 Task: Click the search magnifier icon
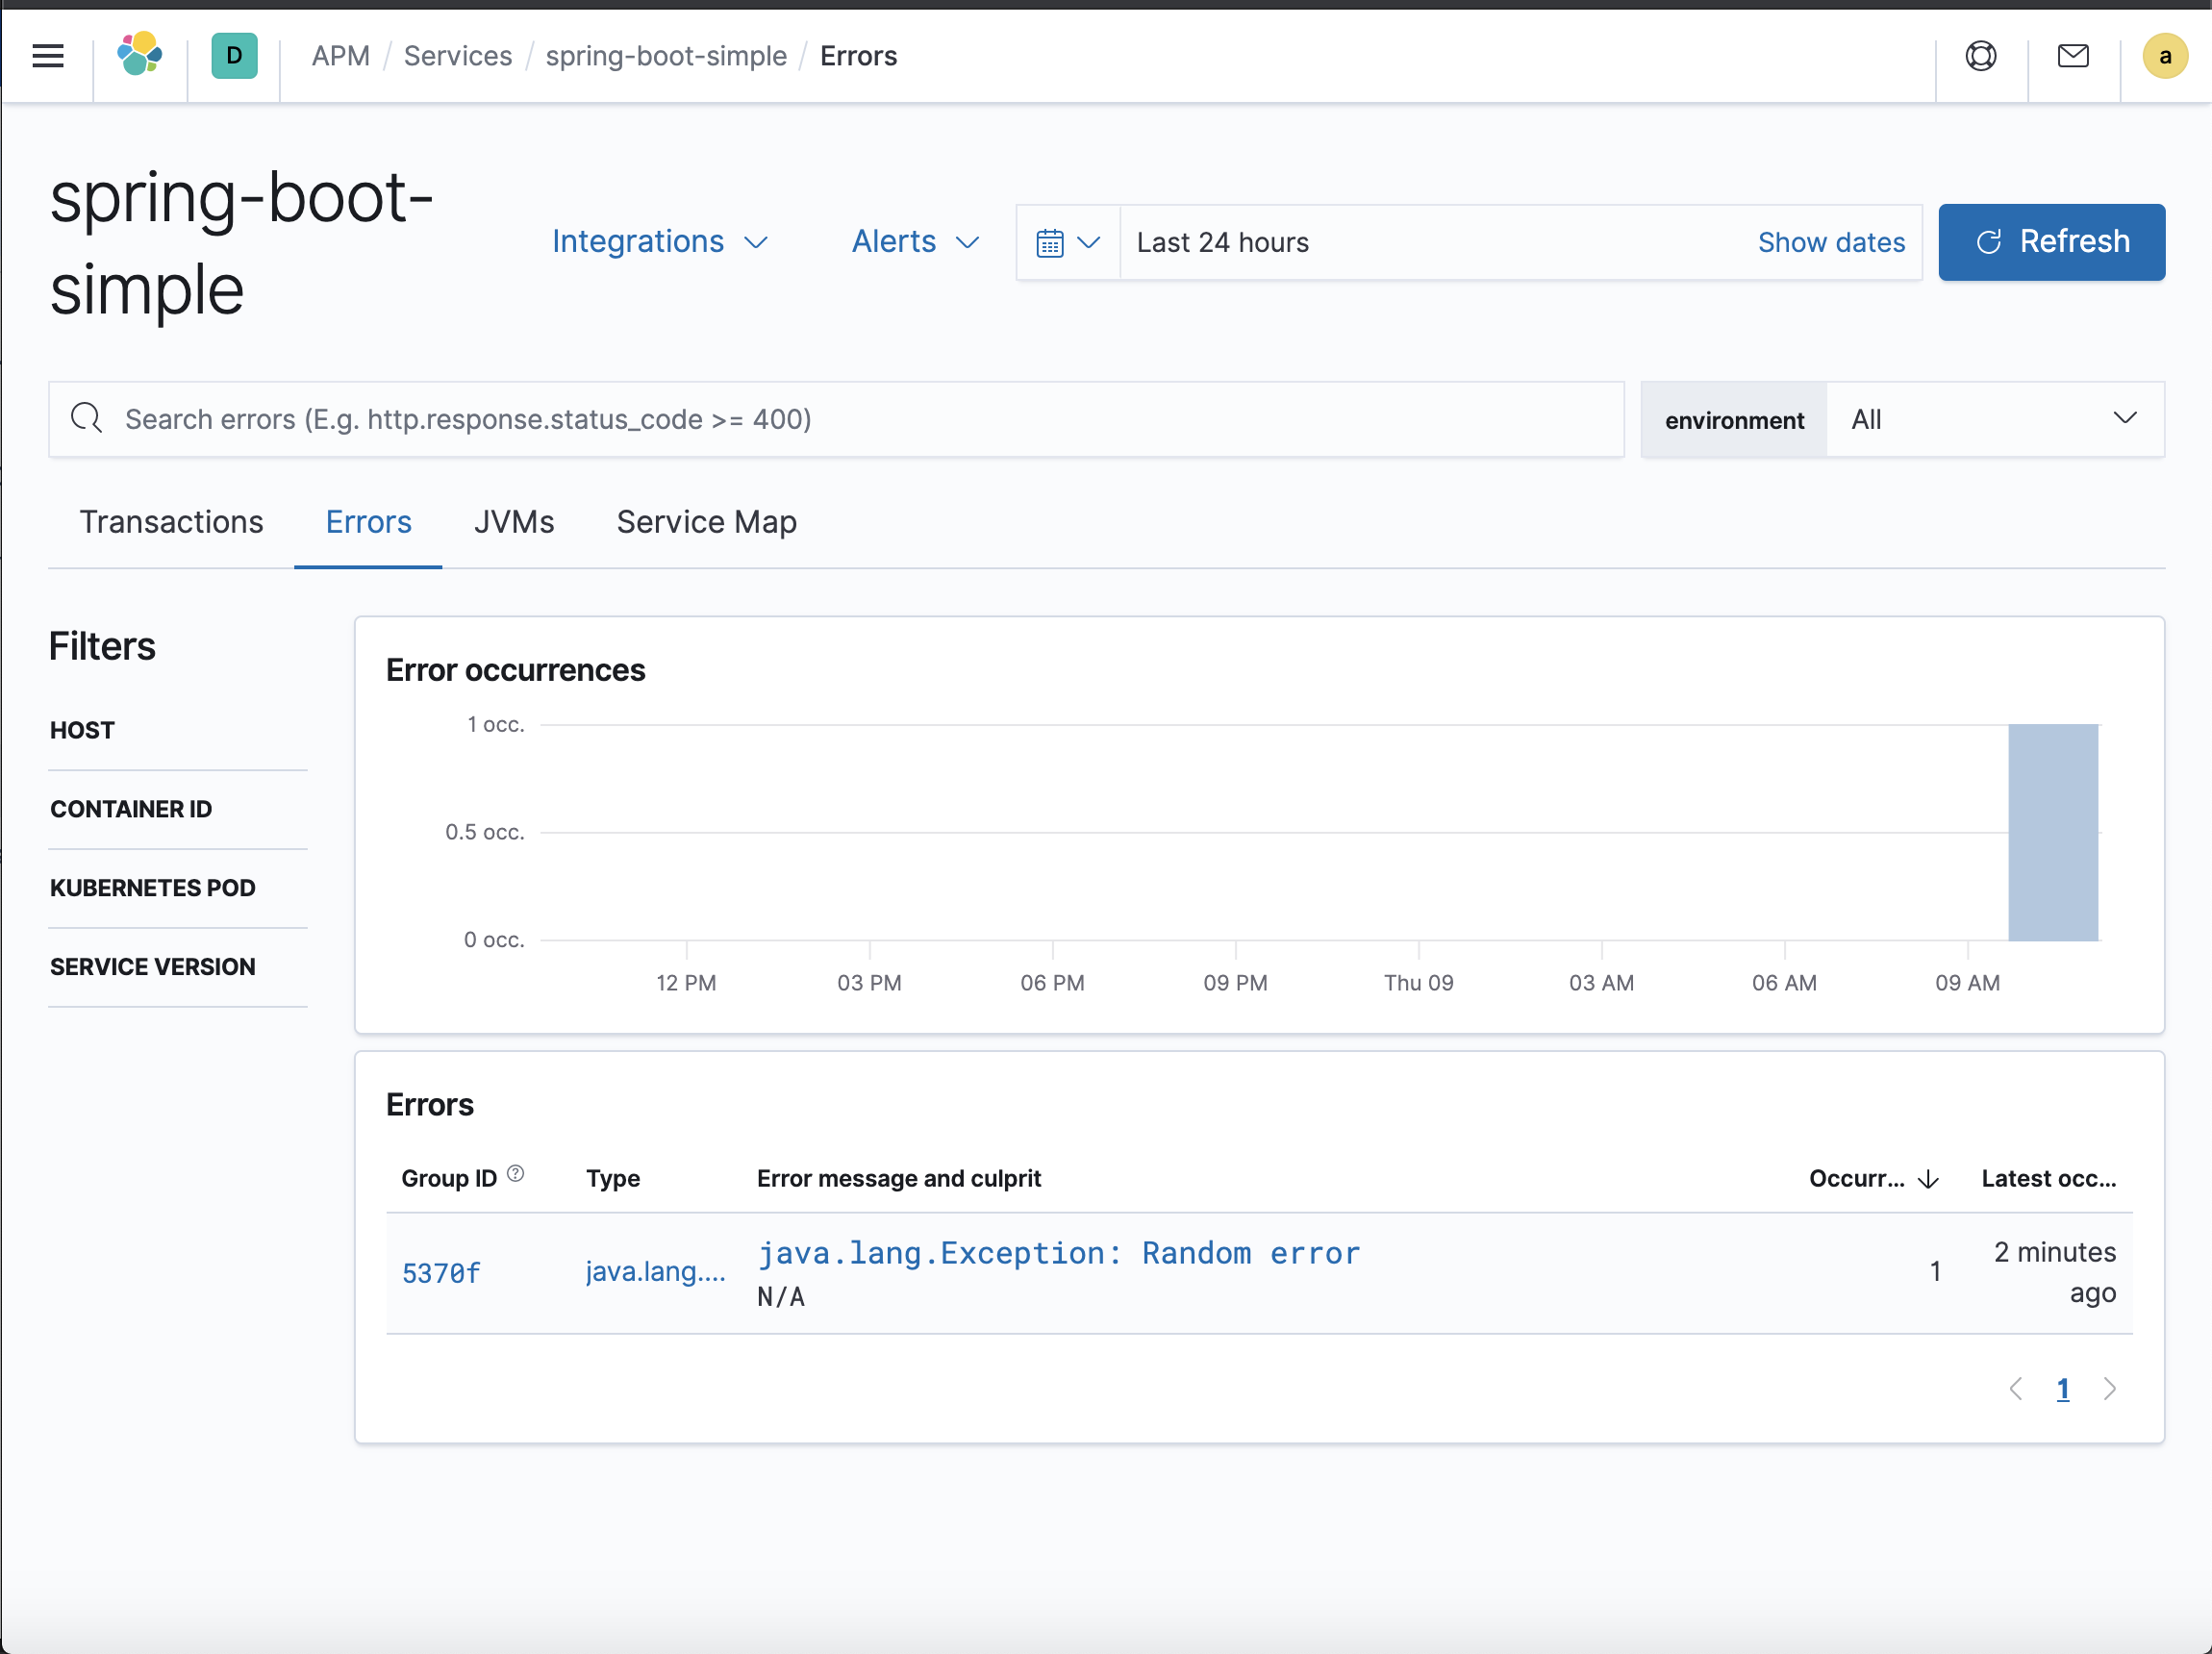click(x=87, y=418)
